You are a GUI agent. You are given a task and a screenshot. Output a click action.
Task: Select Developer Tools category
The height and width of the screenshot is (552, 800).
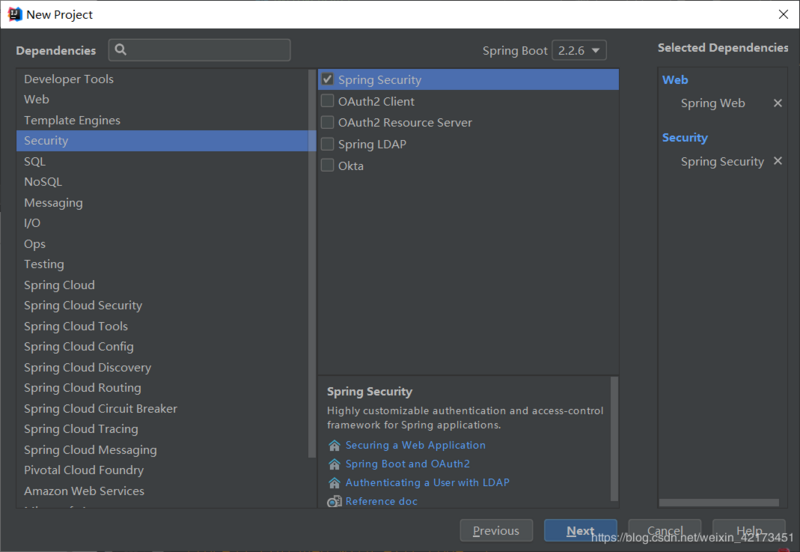(163, 79)
